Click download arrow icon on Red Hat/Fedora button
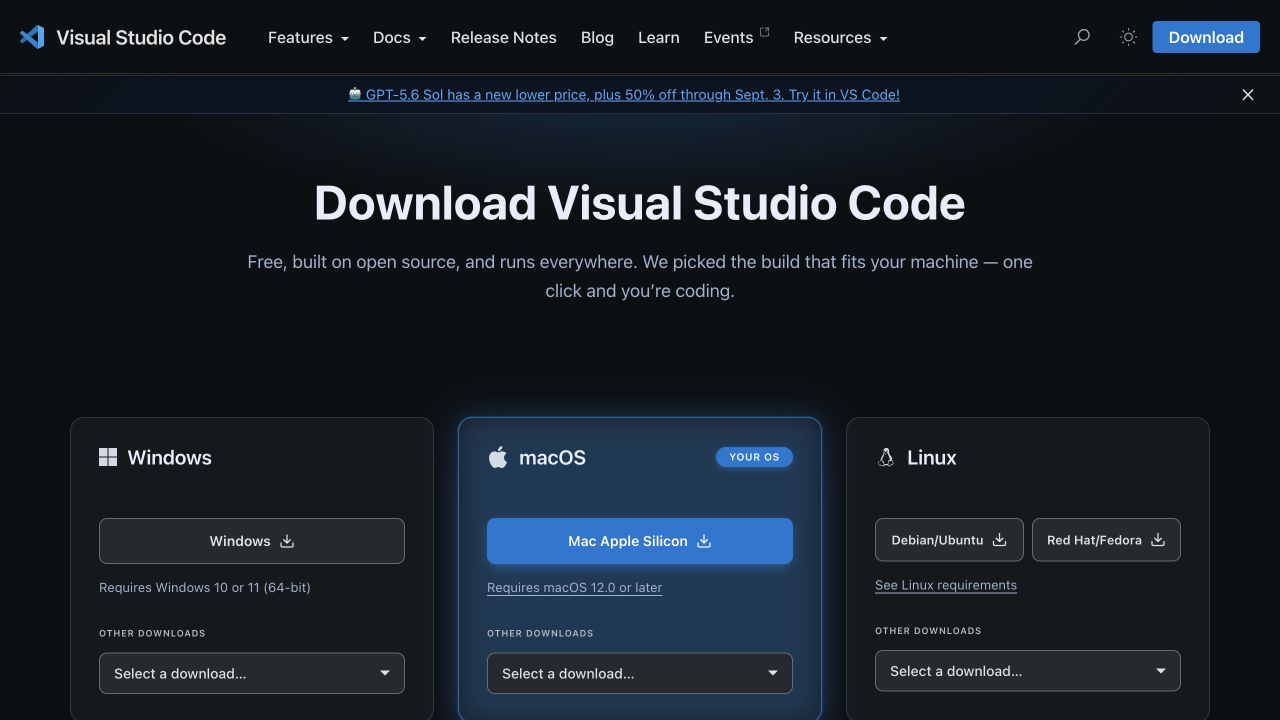Screen dimensions: 1280x720 (x=1158, y=540)
